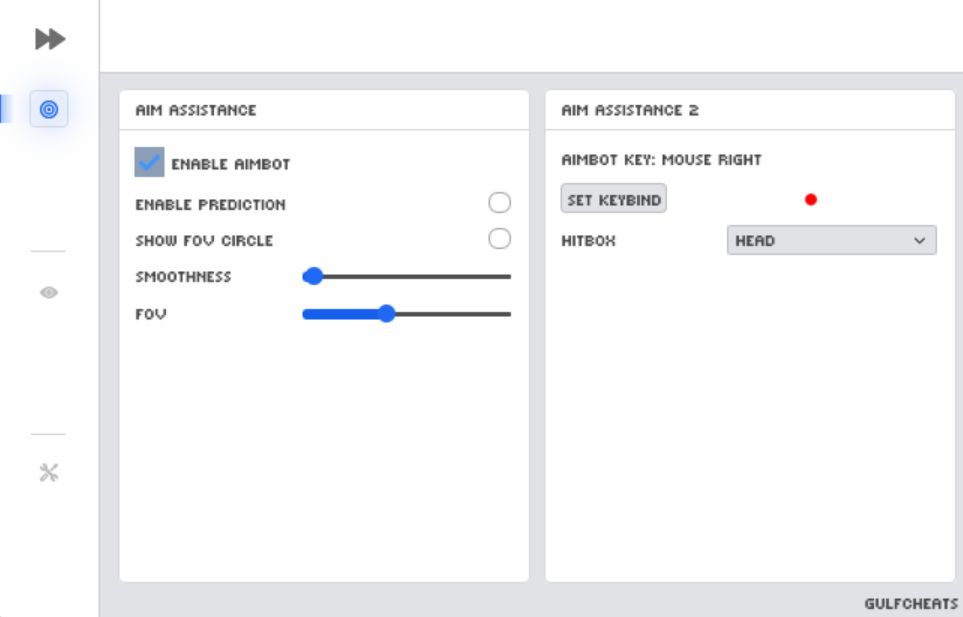Click the Smoothness slider handle

coord(313,277)
